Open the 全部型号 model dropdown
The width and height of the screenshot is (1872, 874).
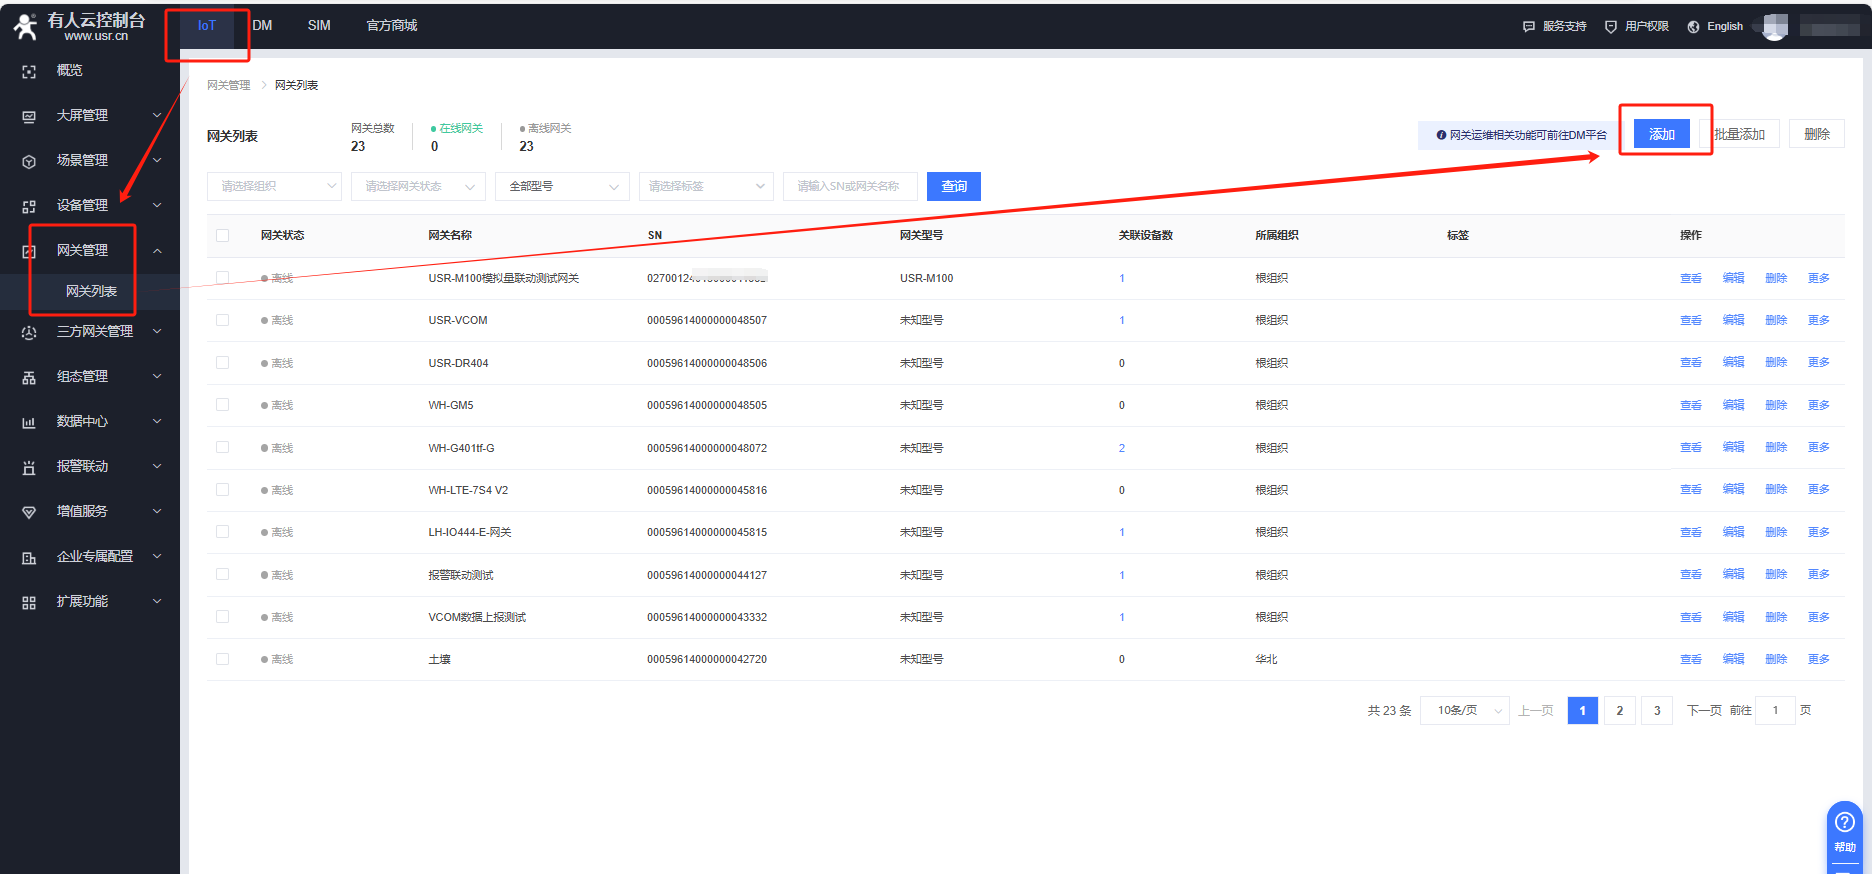pos(562,187)
